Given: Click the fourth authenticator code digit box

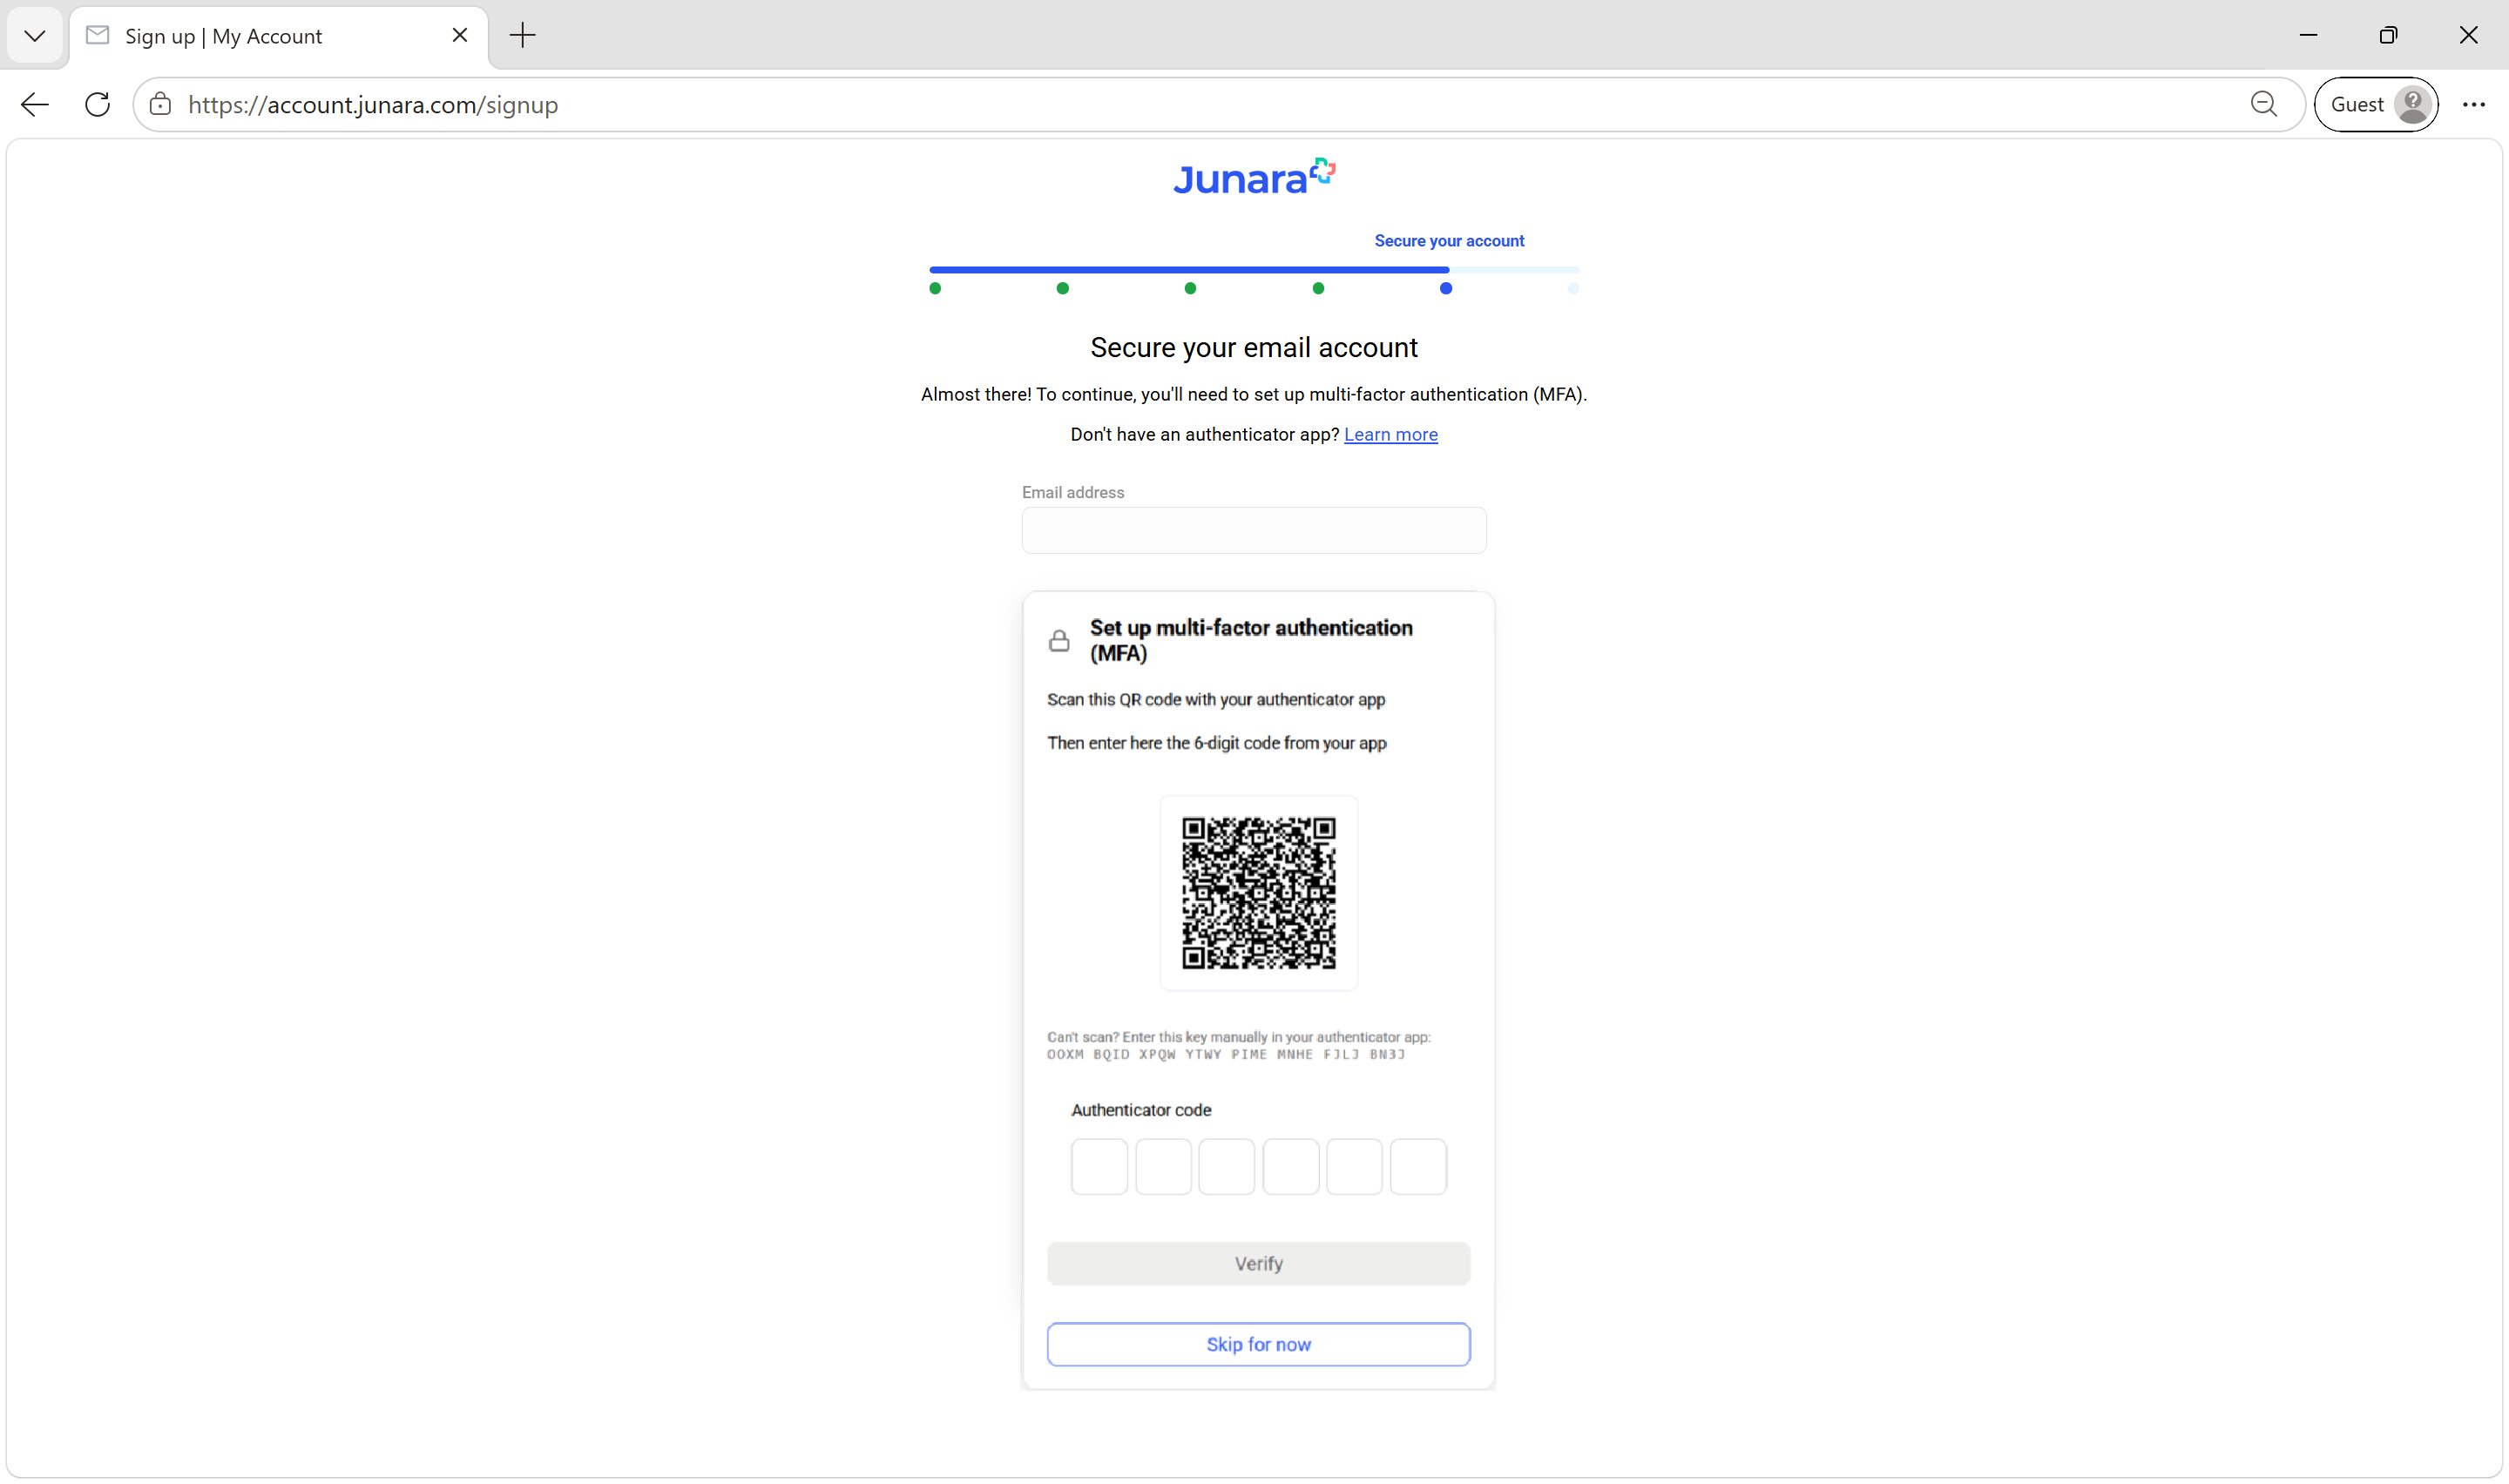Looking at the screenshot, I should pyautogui.click(x=1291, y=1166).
